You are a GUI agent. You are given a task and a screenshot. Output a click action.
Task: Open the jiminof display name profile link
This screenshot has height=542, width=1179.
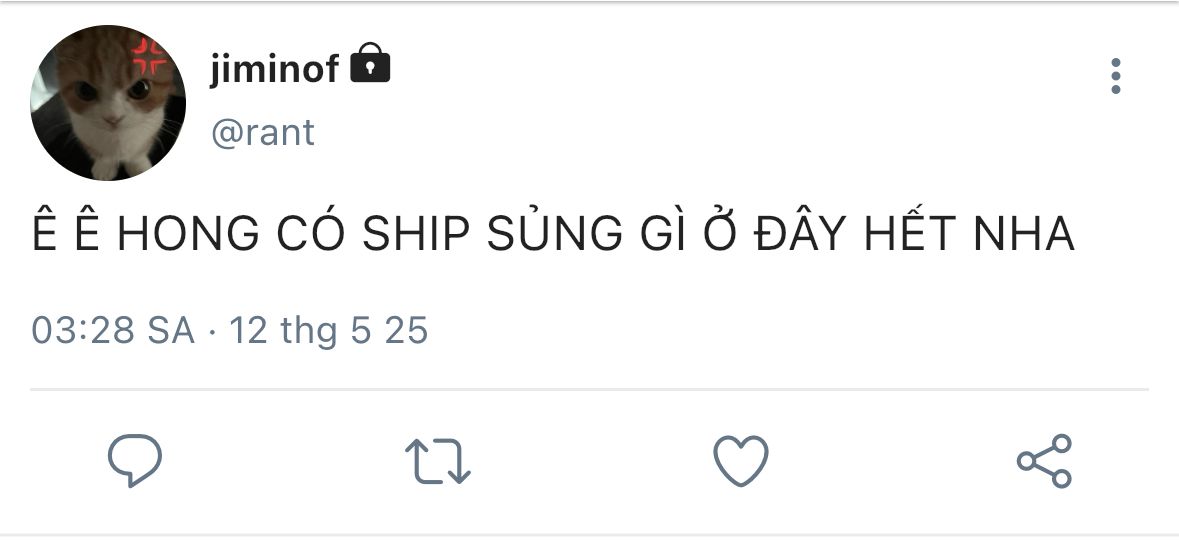coord(275,68)
